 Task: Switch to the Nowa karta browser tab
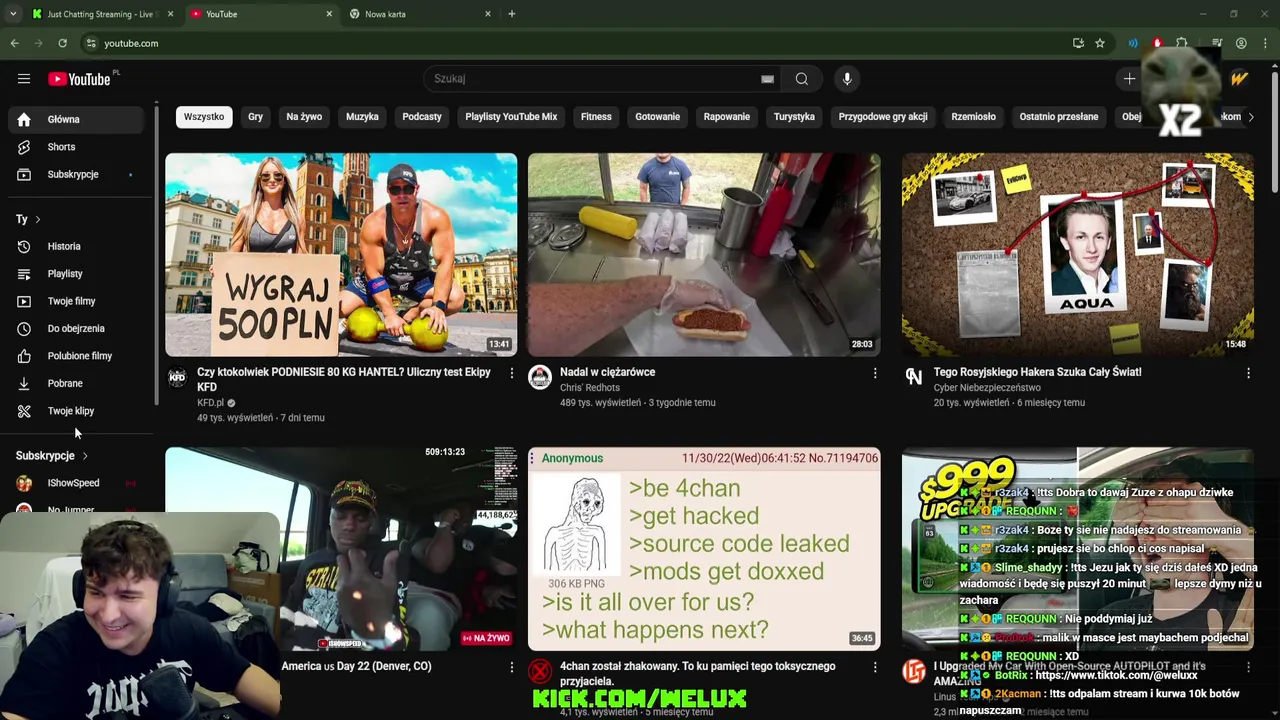point(420,14)
